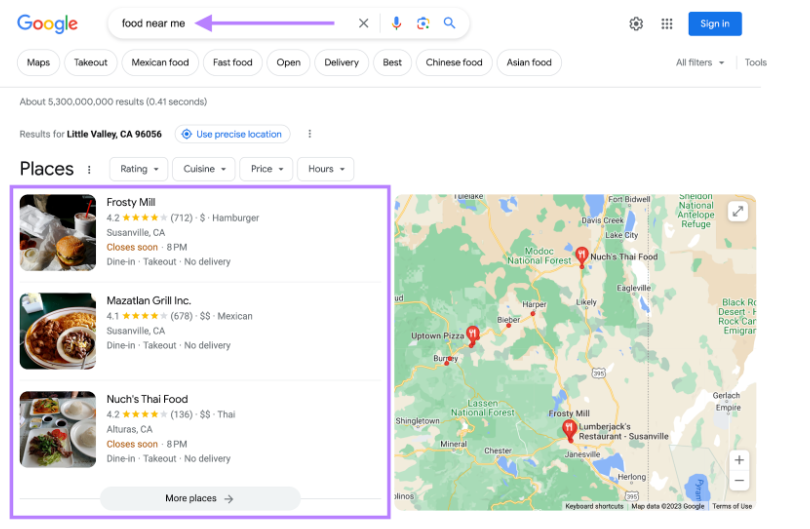This screenshot has width=810, height=529.
Task: Select Lumberjack's Restaurant map pin
Action: point(569,430)
